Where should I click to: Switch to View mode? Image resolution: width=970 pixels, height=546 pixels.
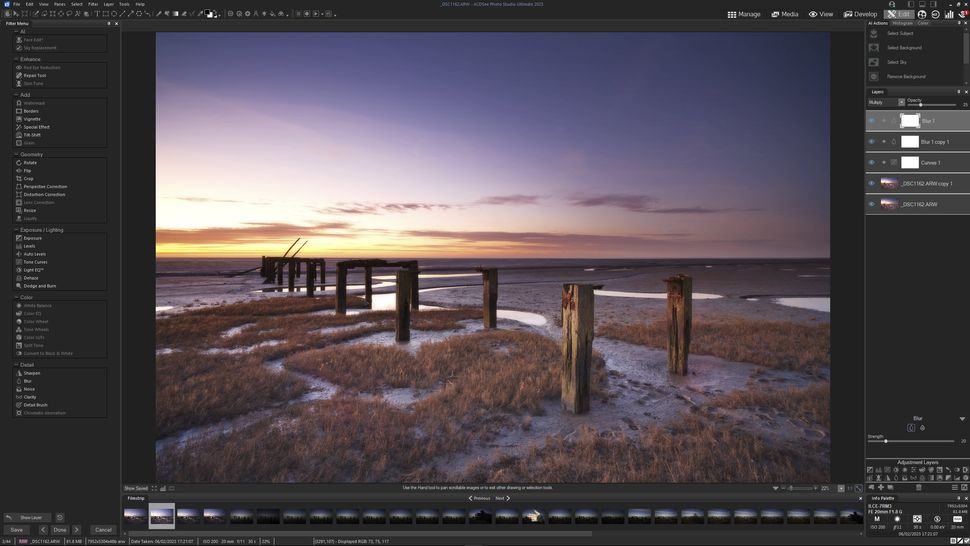click(x=821, y=14)
